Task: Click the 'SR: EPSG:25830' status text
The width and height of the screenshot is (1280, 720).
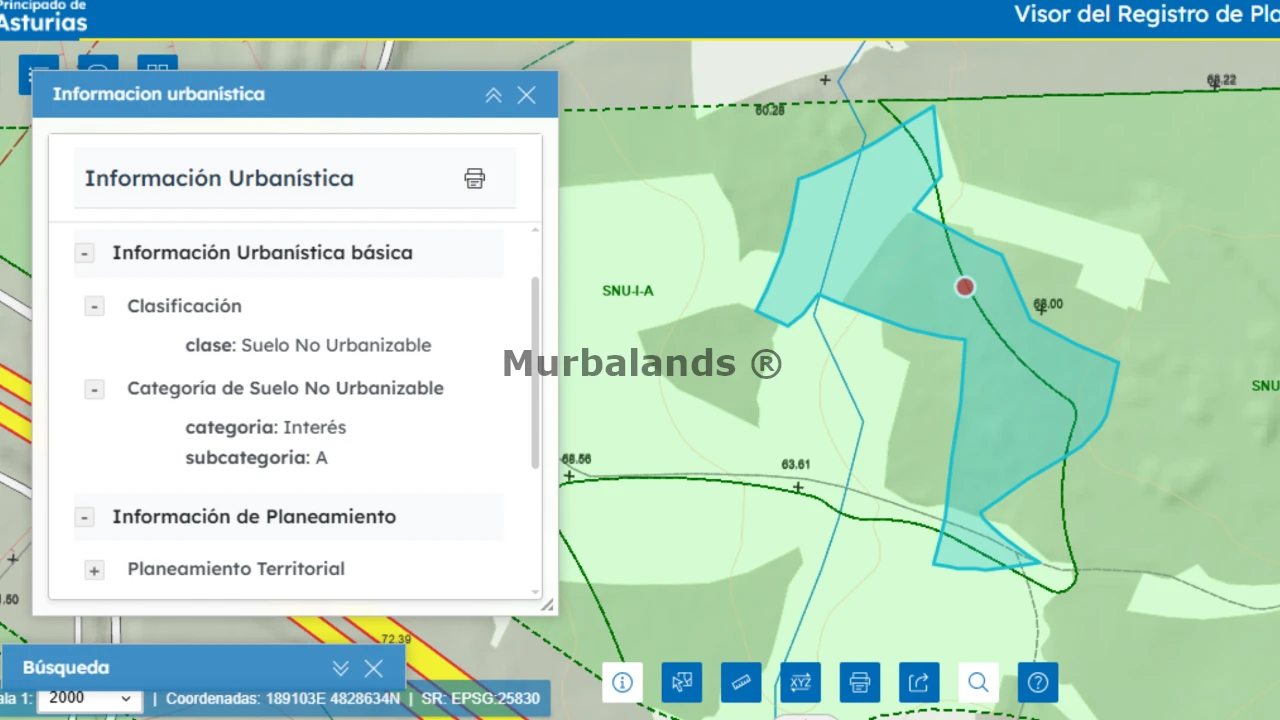Action: [481, 699]
